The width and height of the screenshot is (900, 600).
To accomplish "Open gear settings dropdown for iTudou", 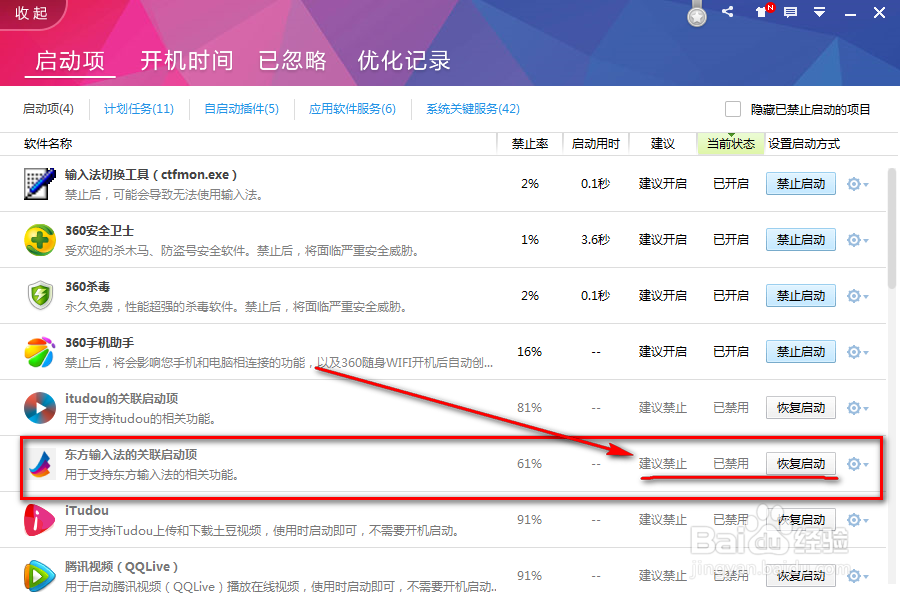I will pos(858,520).
